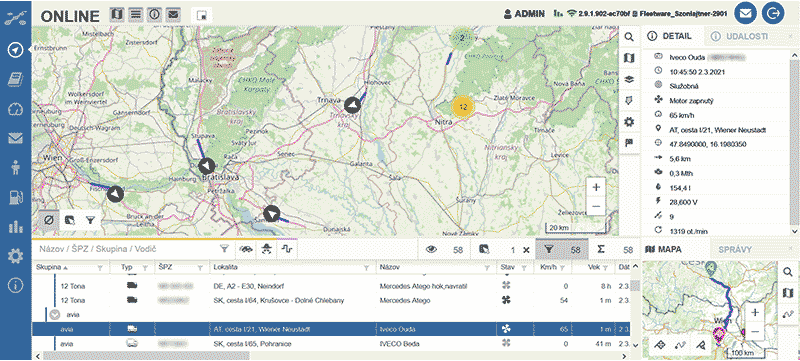Click the blue envelope messages button
This screenshot has width=800, height=361.
pyautogui.click(x=745, y=14)
